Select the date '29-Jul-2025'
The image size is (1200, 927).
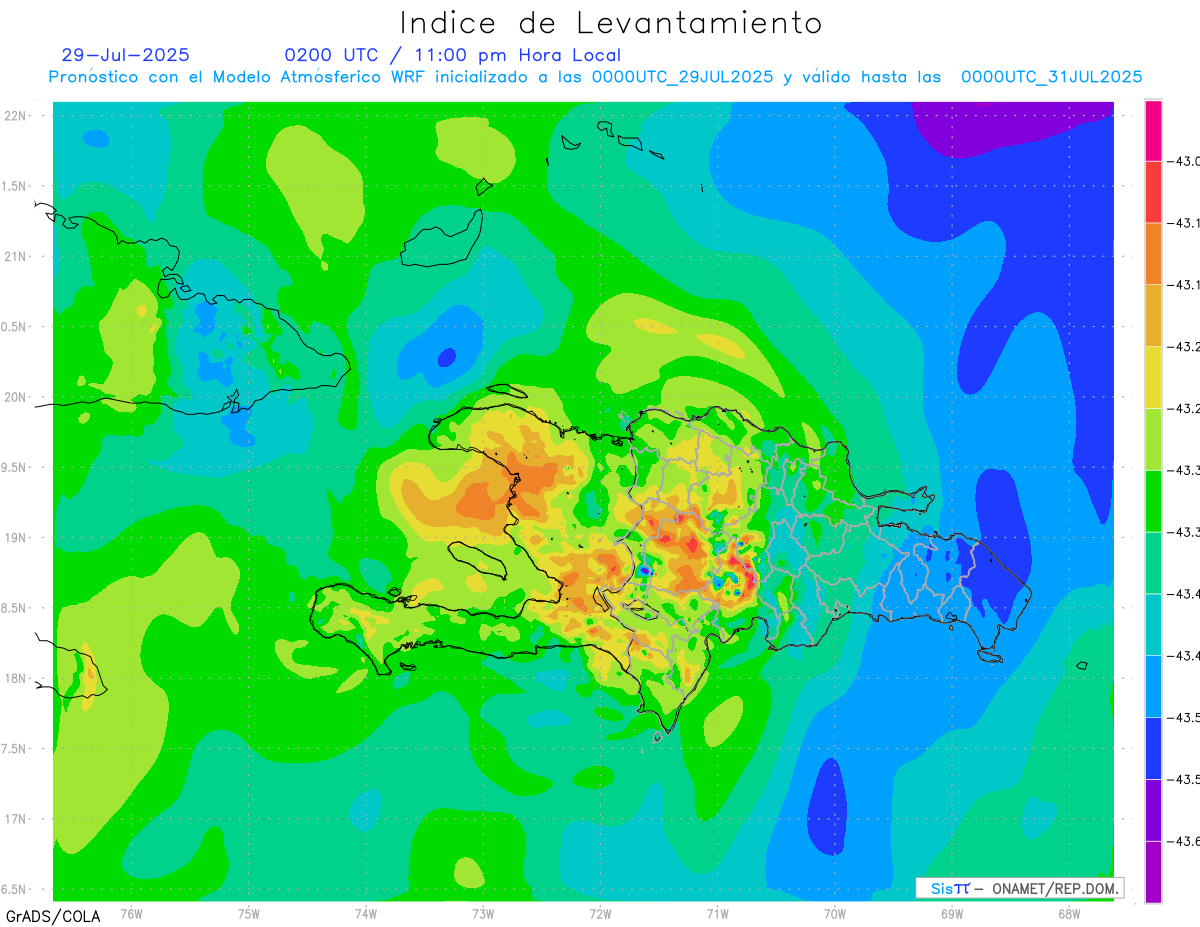[x=125, y=55]
